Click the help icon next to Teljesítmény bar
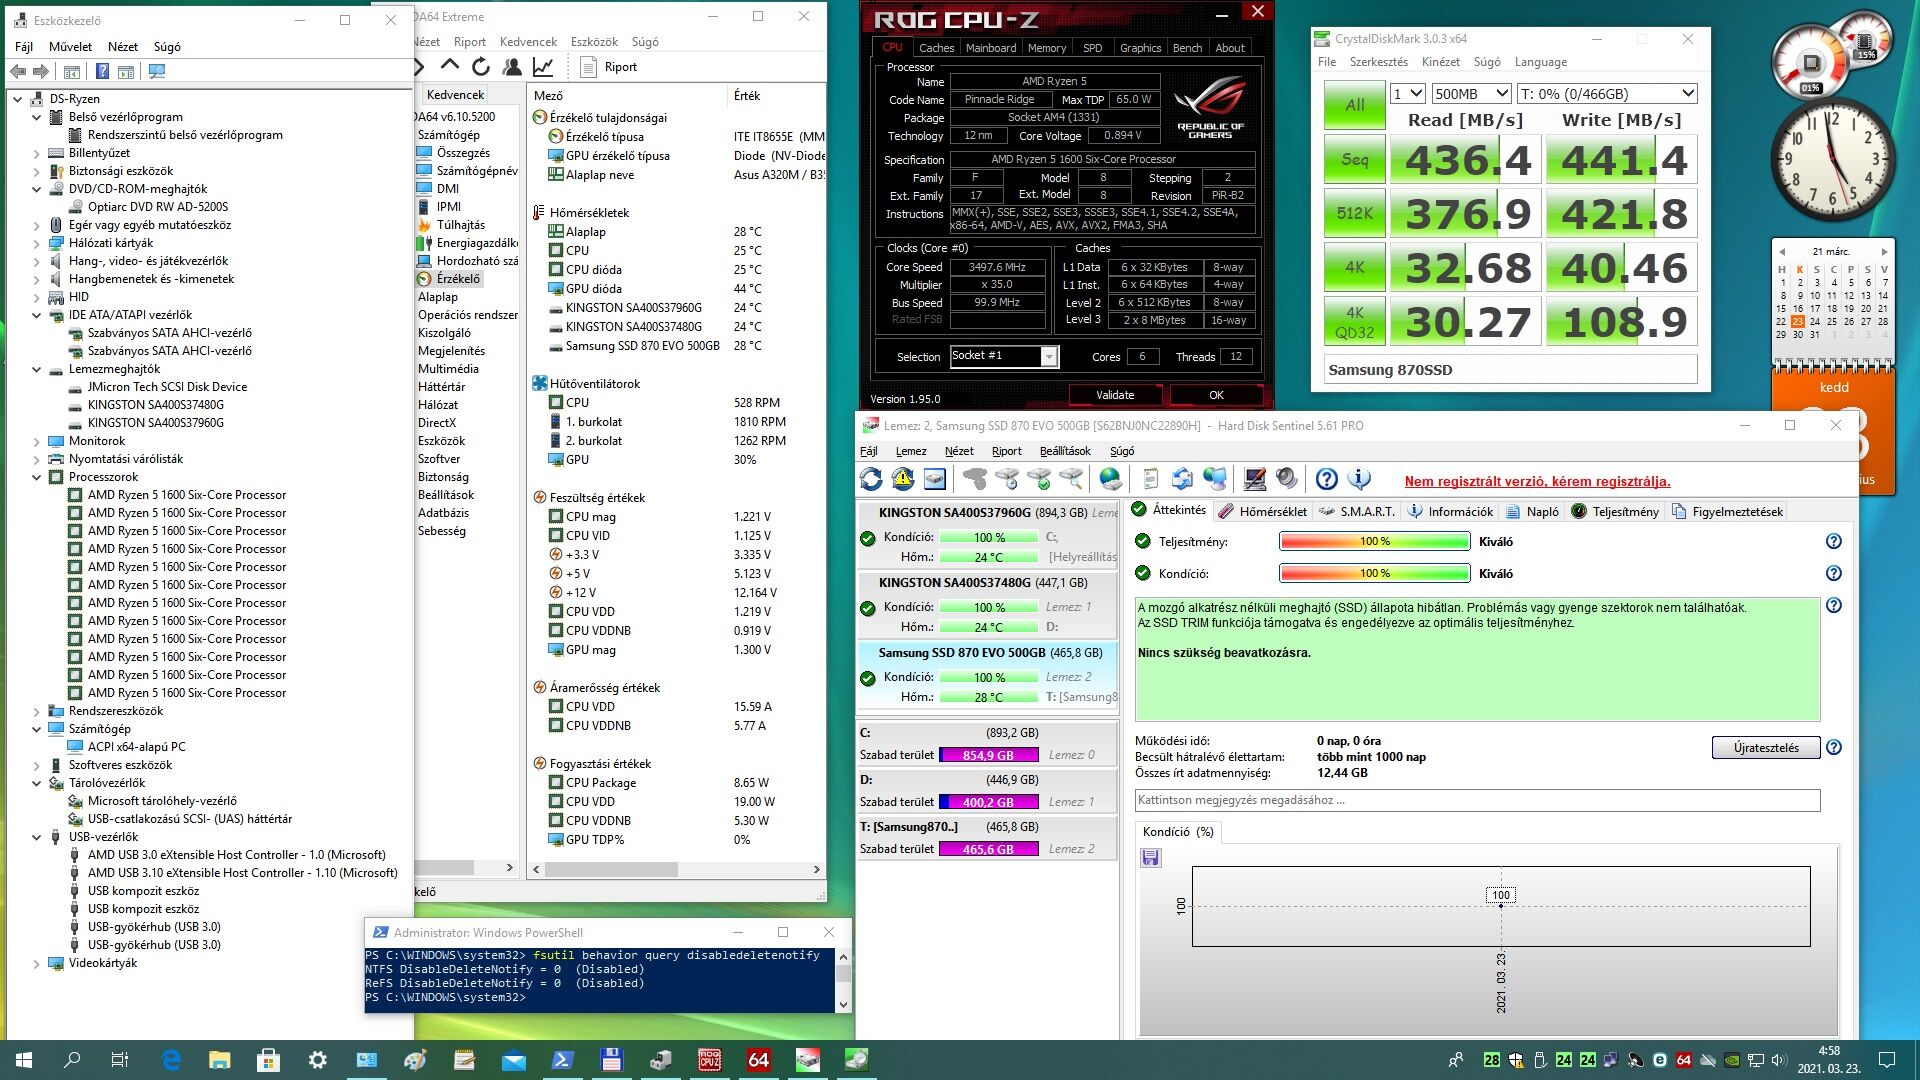This screenshot has height=1080, width=1920. 1833,541
